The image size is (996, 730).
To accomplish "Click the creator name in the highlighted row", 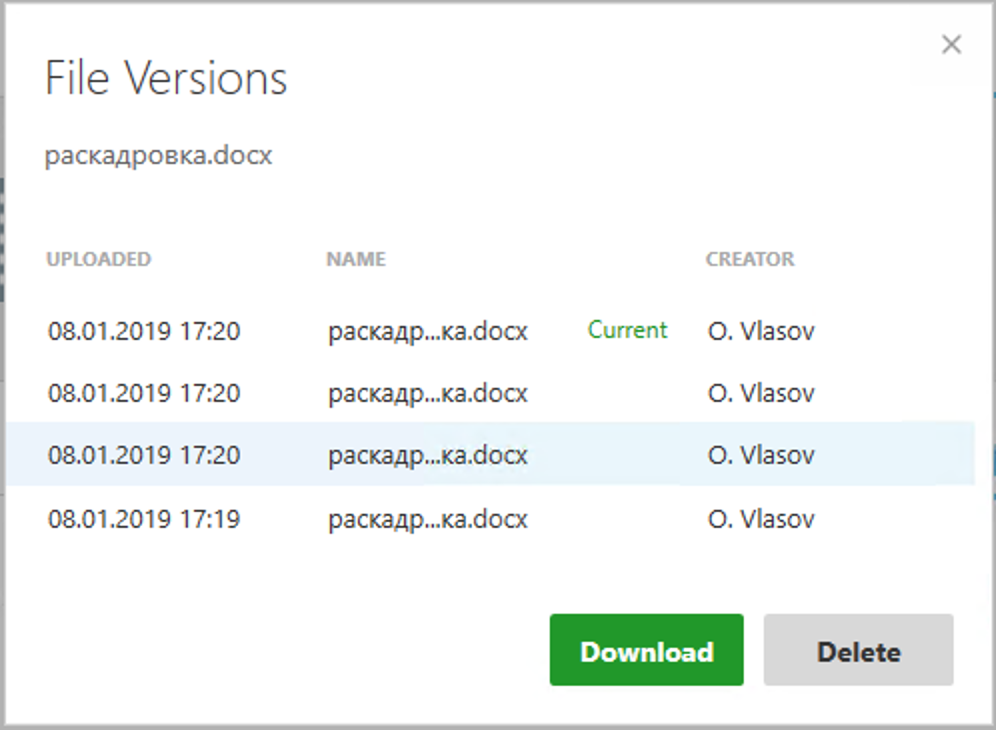I will coord(760,456).
